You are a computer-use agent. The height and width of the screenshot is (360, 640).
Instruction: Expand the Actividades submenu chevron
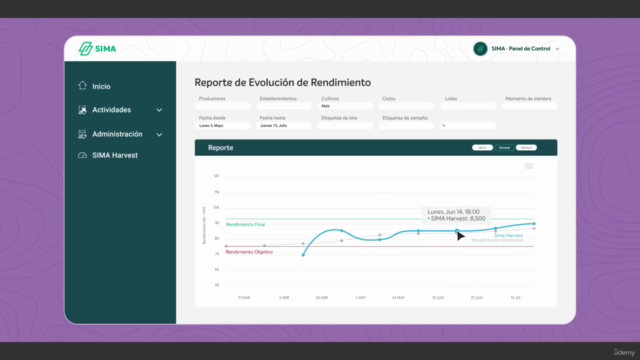pyautogui.click(x=159, y=110)
